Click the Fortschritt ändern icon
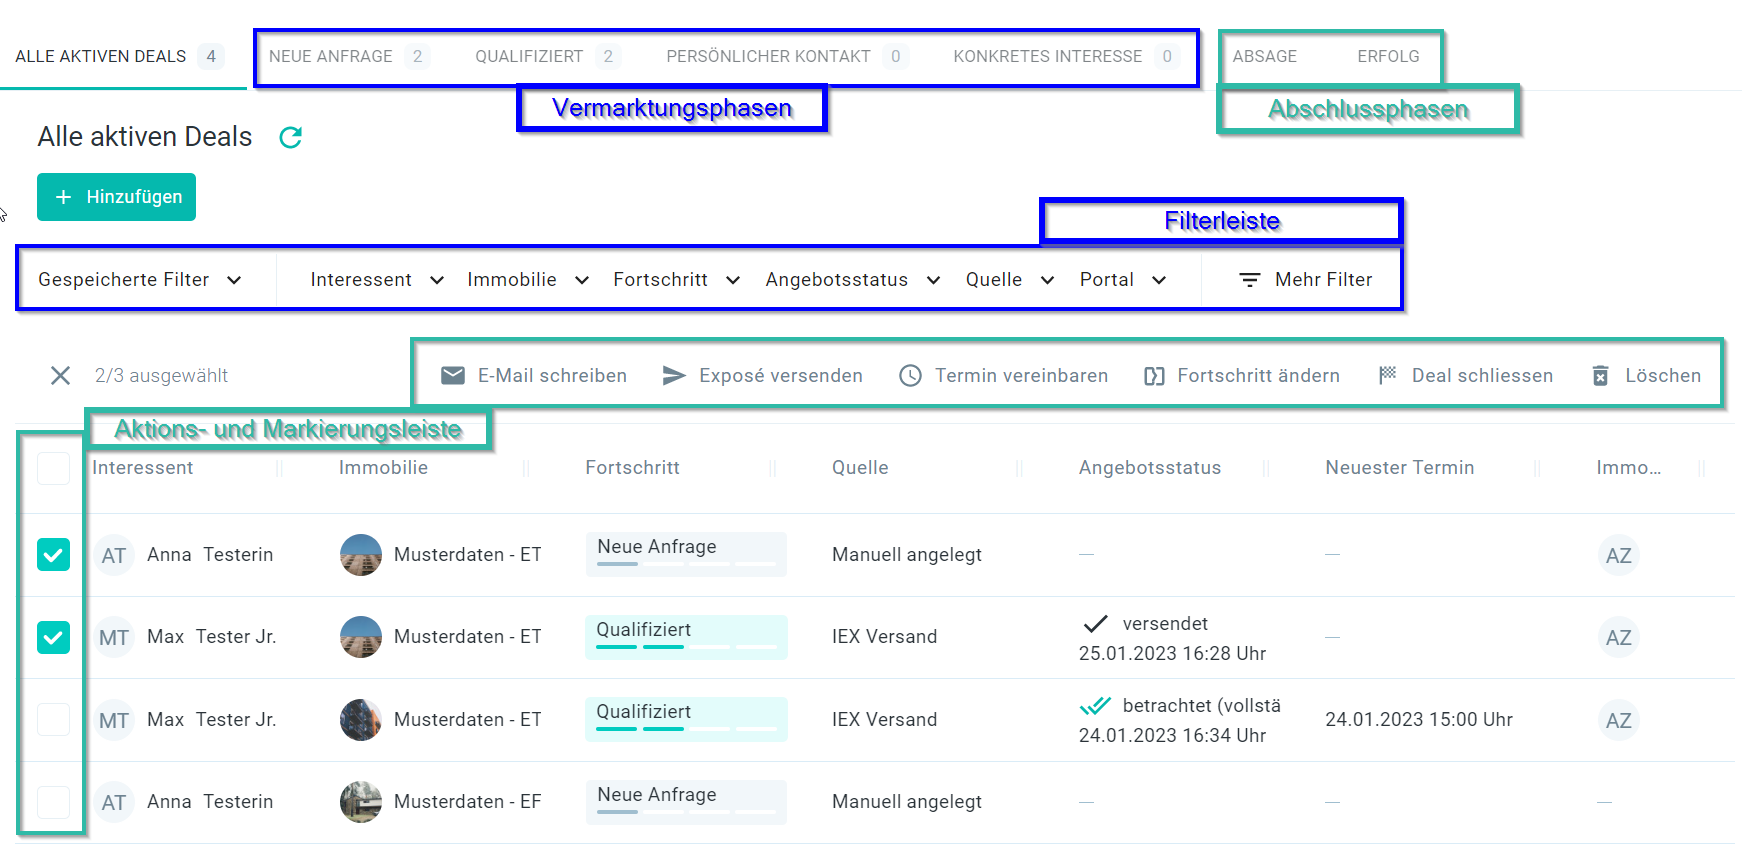Image resolution: width=1742 pixels, height=845 pixels. click(x=1154, y=376)
